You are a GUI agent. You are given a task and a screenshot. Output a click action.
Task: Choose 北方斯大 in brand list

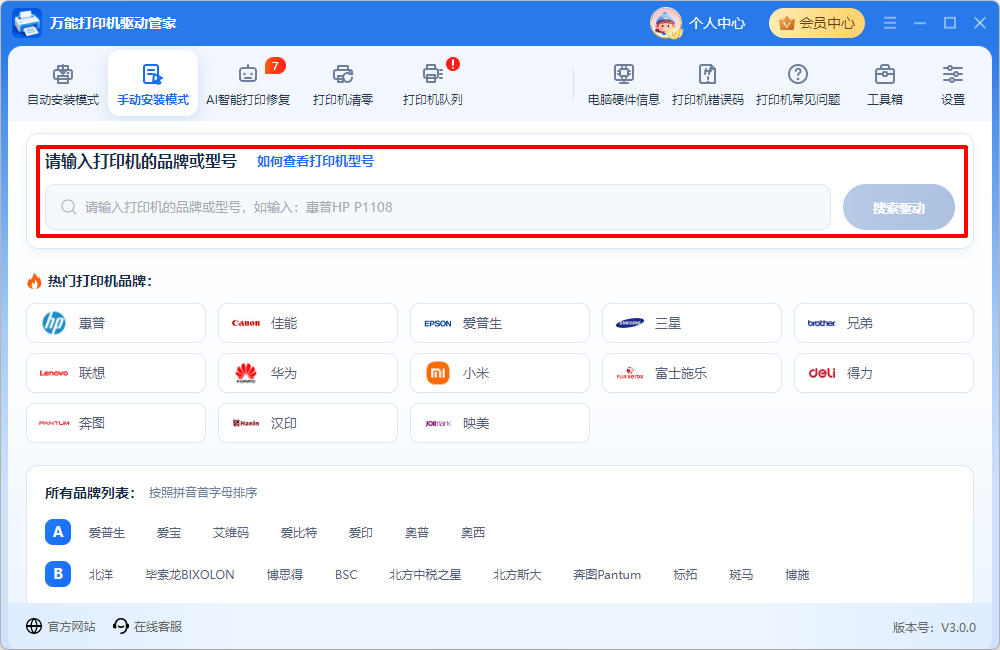(x=517, y=575)
